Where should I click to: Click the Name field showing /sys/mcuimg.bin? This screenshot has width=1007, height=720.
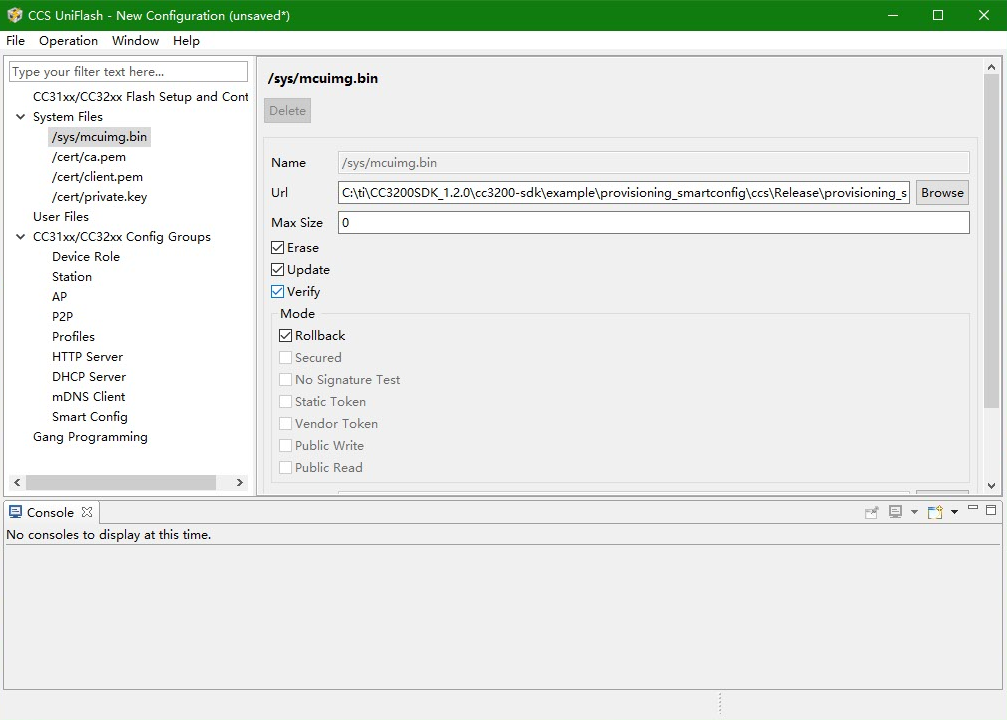pyautogui.click(x=653, y=162)
